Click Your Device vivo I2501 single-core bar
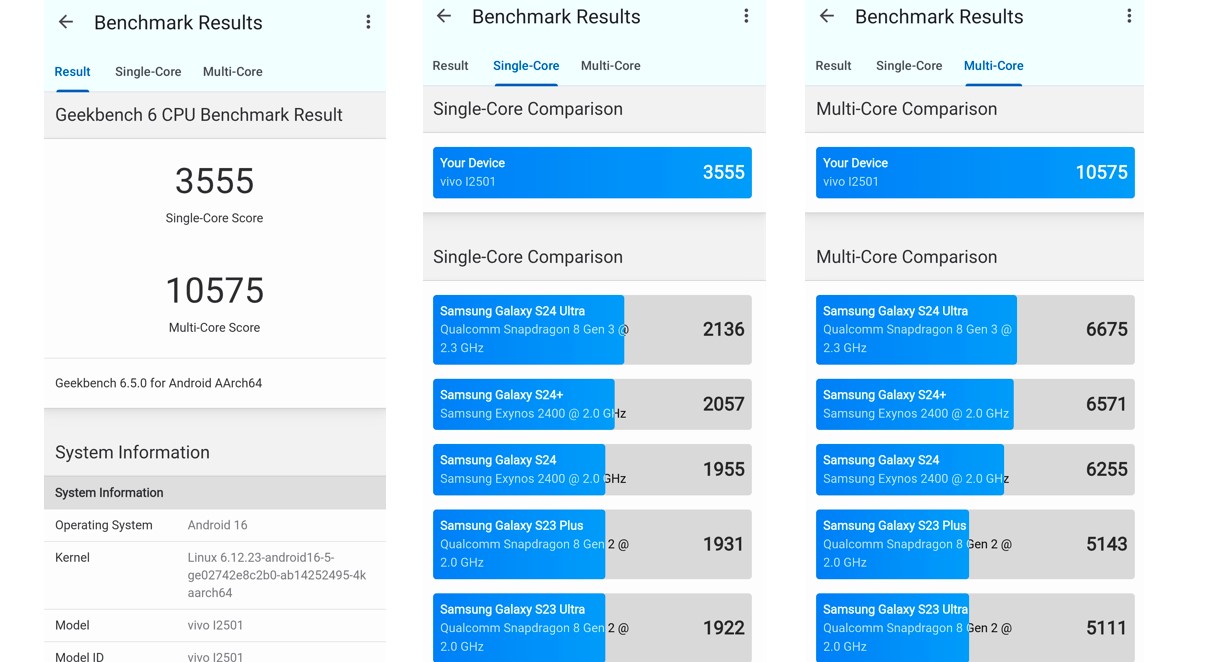 pos(592,172)
